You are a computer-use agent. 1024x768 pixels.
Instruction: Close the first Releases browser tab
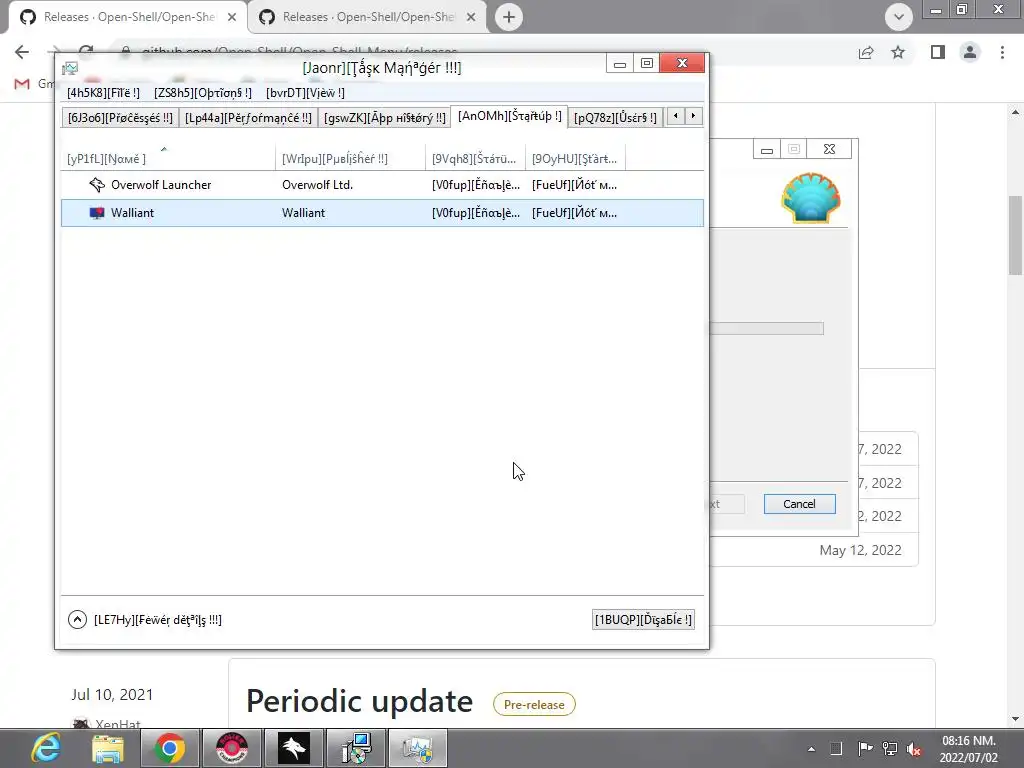point(232,17)
